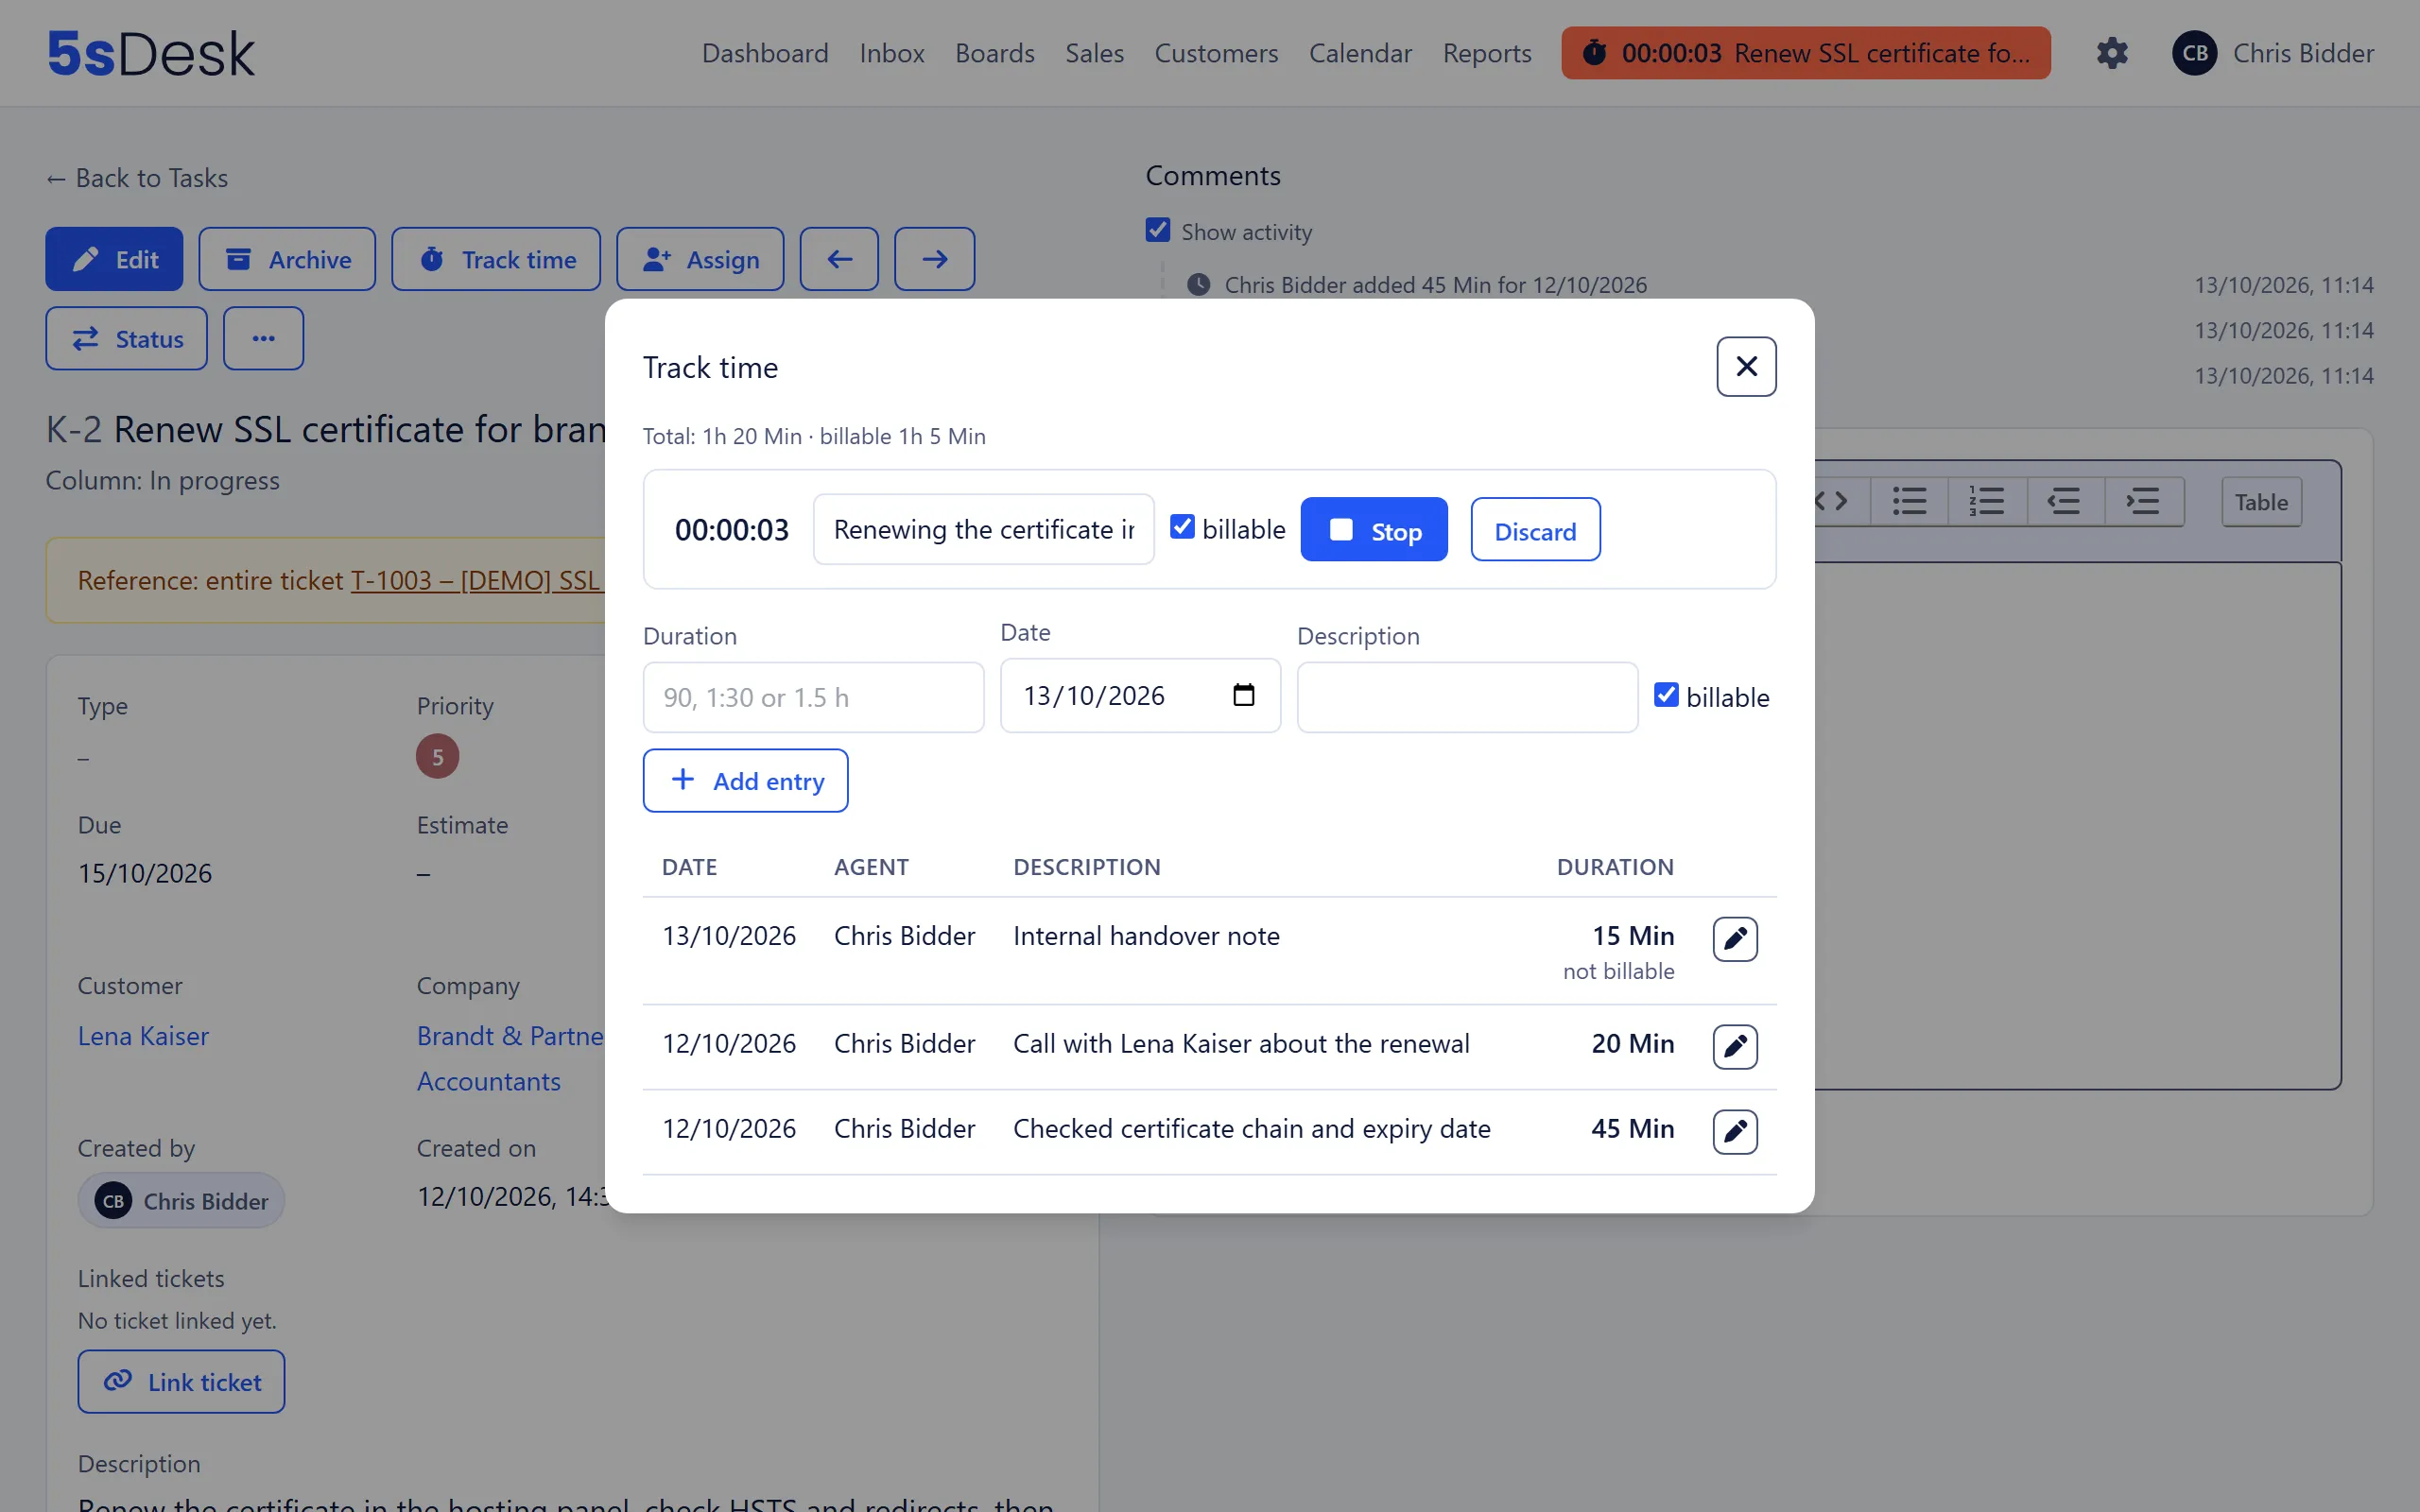Stop the running timer
The image size is (2420, 1512).
[1374, 530]
